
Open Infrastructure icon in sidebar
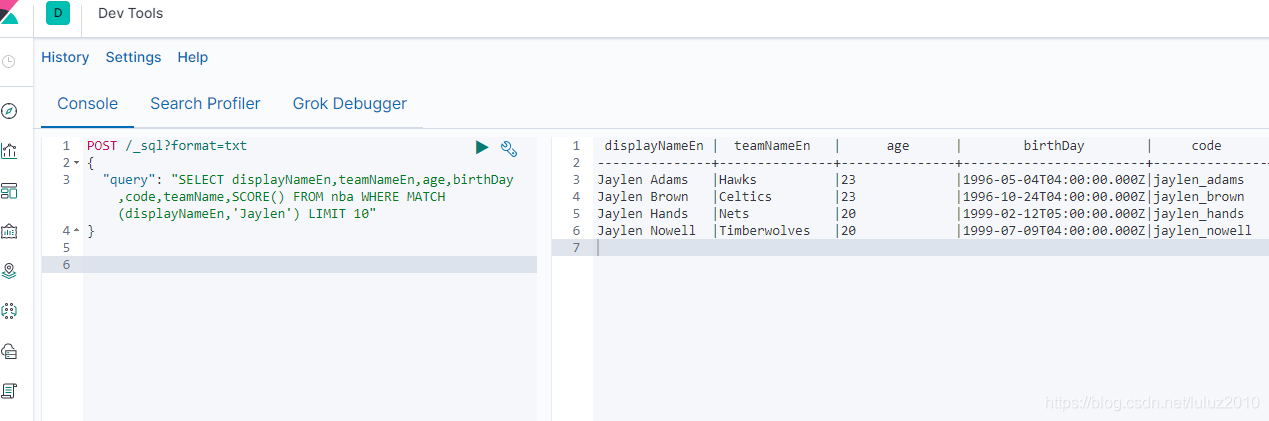click(x=9, y=351)
